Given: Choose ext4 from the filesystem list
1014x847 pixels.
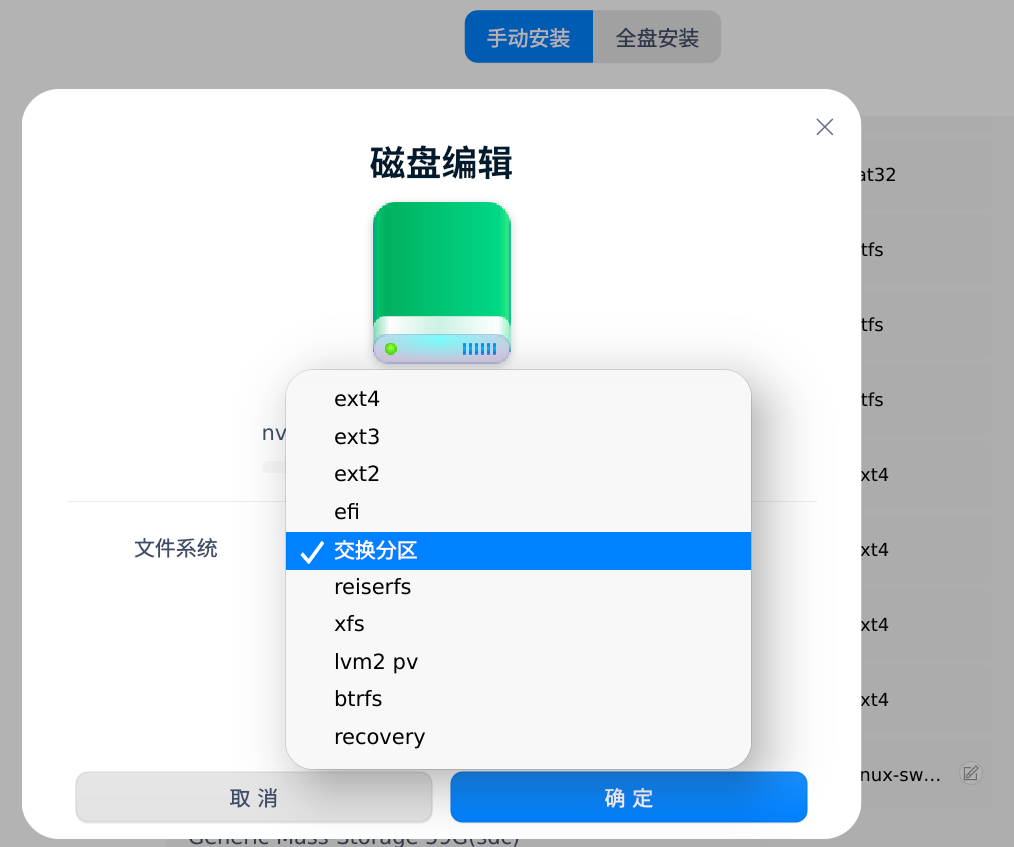Looking at the screenshot, I should click(x=518, y=399).
